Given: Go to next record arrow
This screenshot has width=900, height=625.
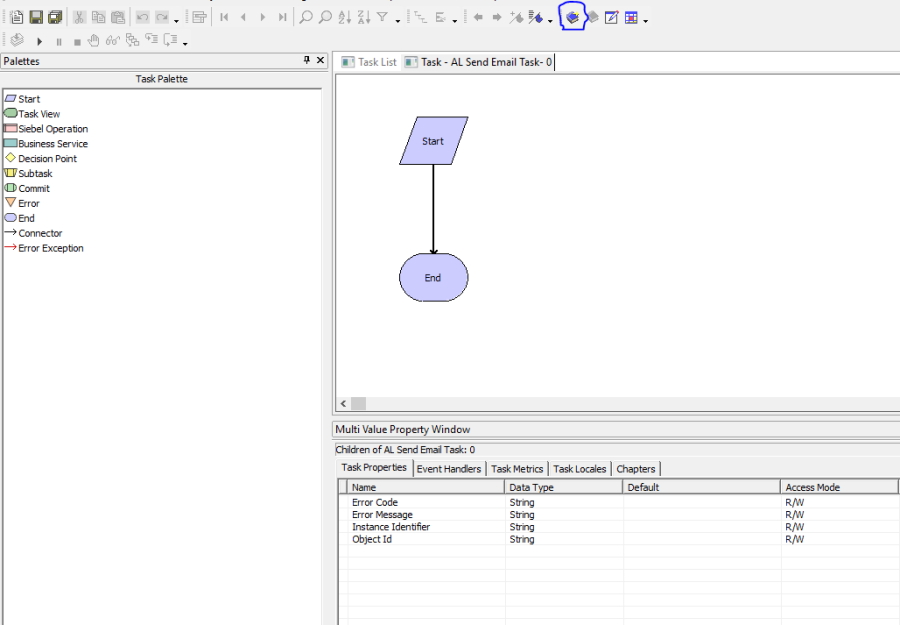Looking at the screenshot, I should tap(263, 18).
